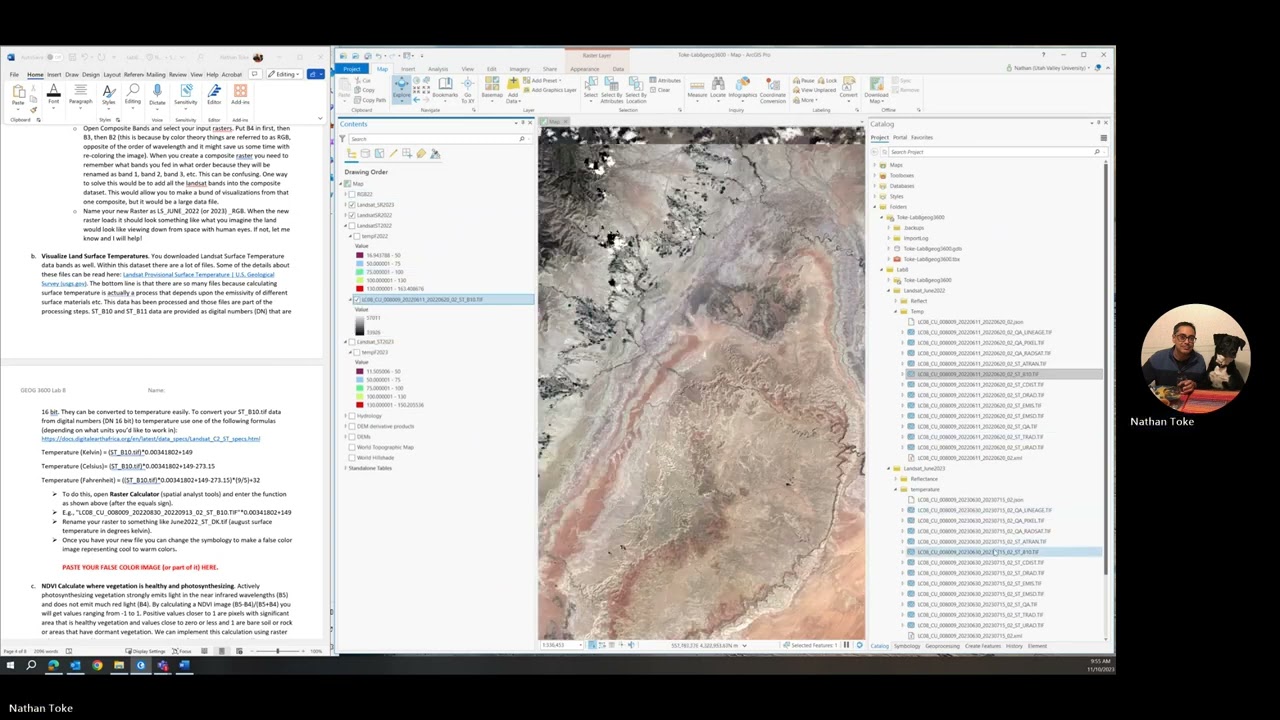Expand Landsat_SR2023 layer legend
1280x720 pixels.
pyautogui.click(x=345, y=204)
